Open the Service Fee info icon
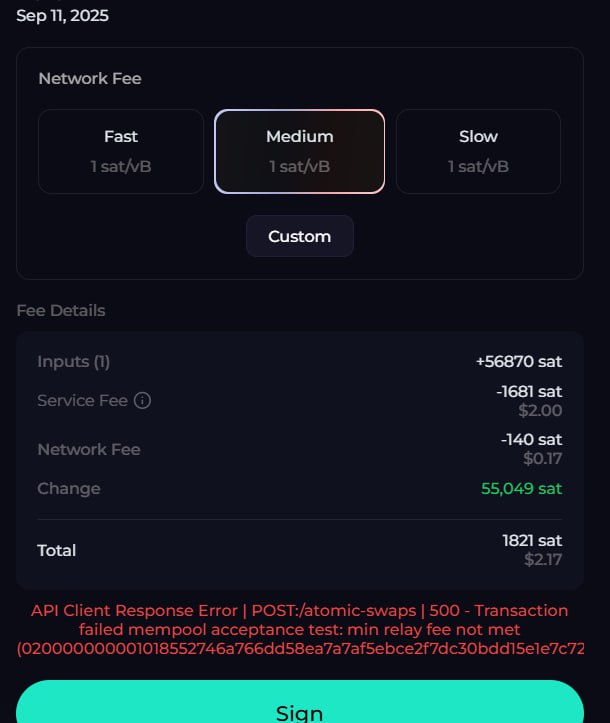The height and width of the screenshot is (723, 610). tap(143, 401)
